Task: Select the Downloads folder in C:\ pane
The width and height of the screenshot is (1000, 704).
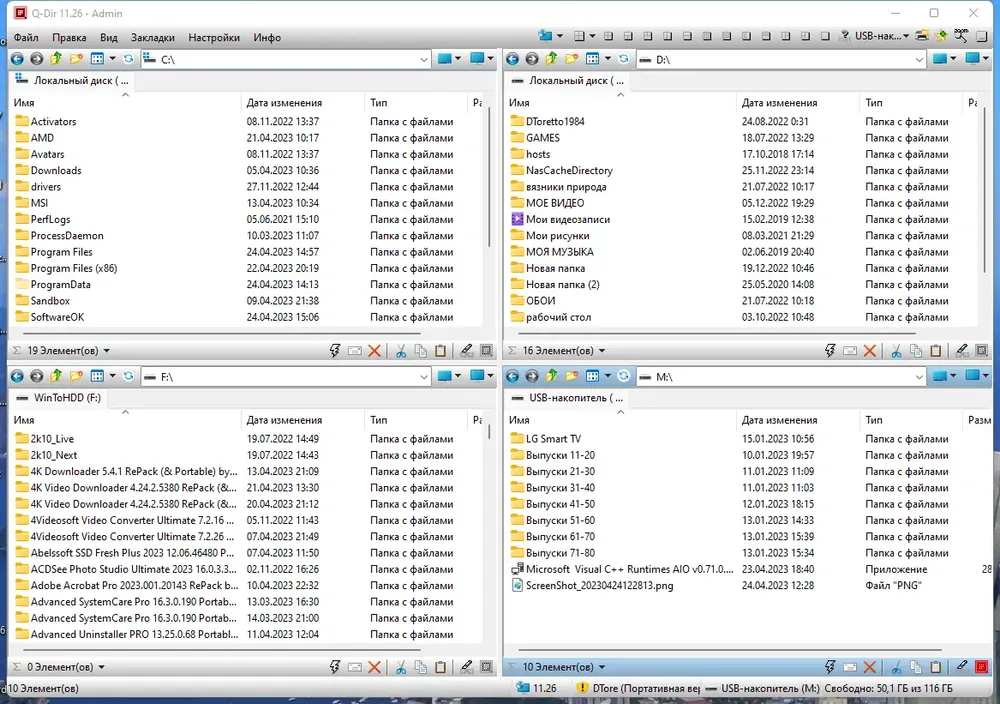Action: point(48,170)
